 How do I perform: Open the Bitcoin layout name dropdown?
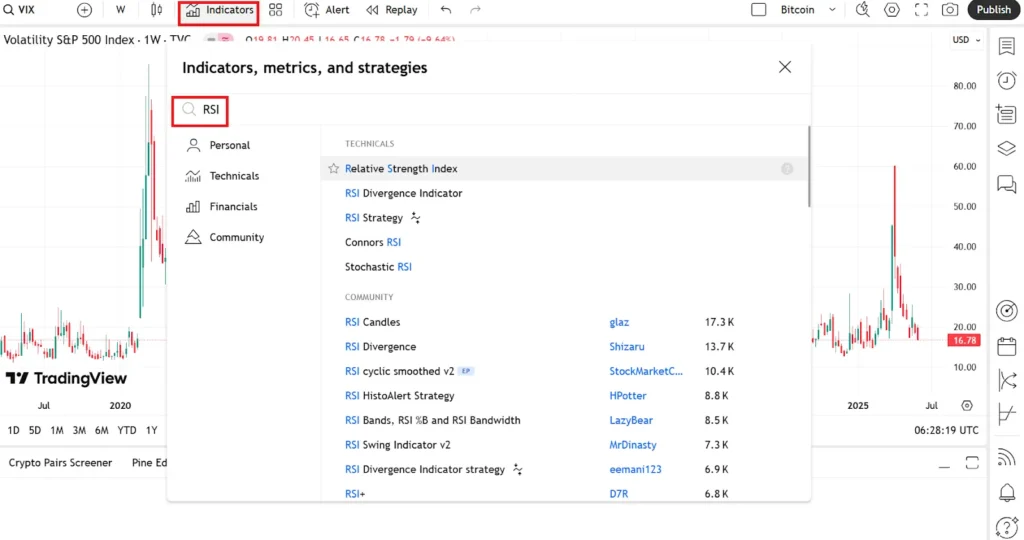click(x=808, y=10)
